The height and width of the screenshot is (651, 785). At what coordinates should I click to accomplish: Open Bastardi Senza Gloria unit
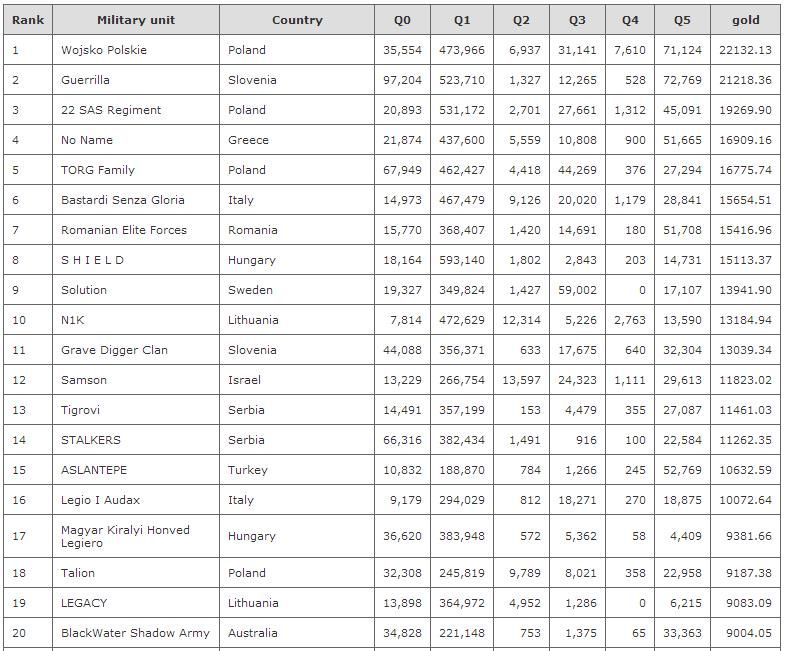pos(123,200)
